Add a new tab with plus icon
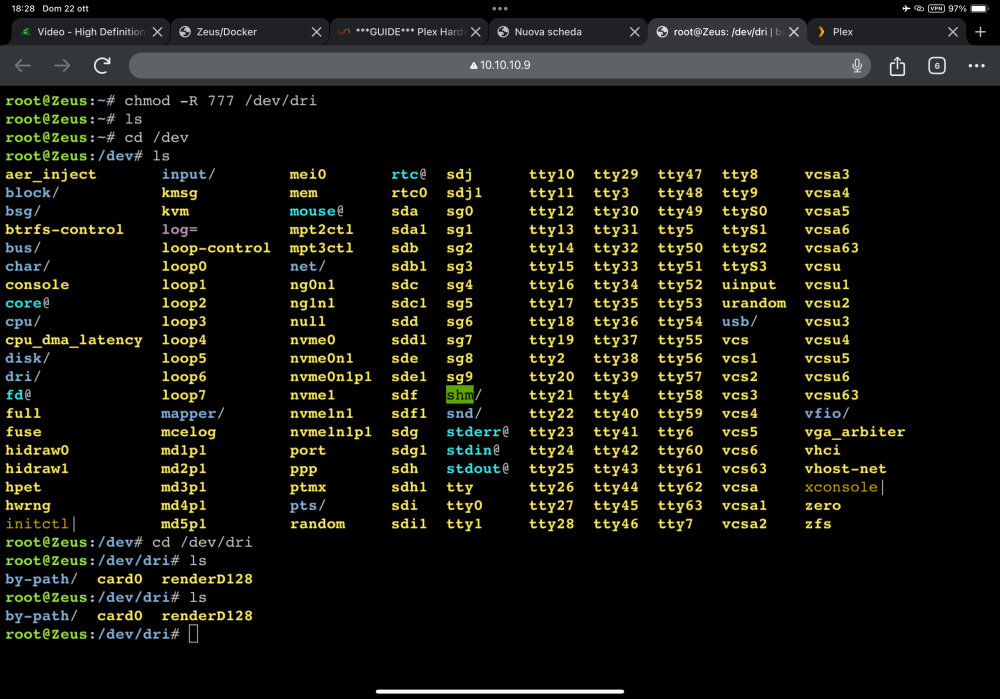 coord(980,32)
